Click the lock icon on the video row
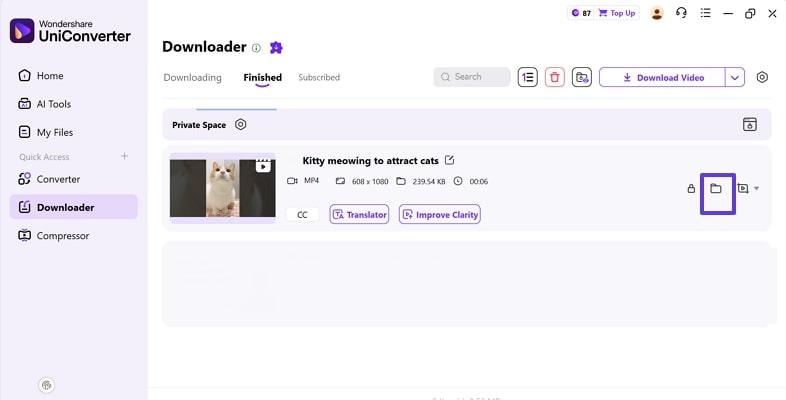 click(x=691, y=188)
